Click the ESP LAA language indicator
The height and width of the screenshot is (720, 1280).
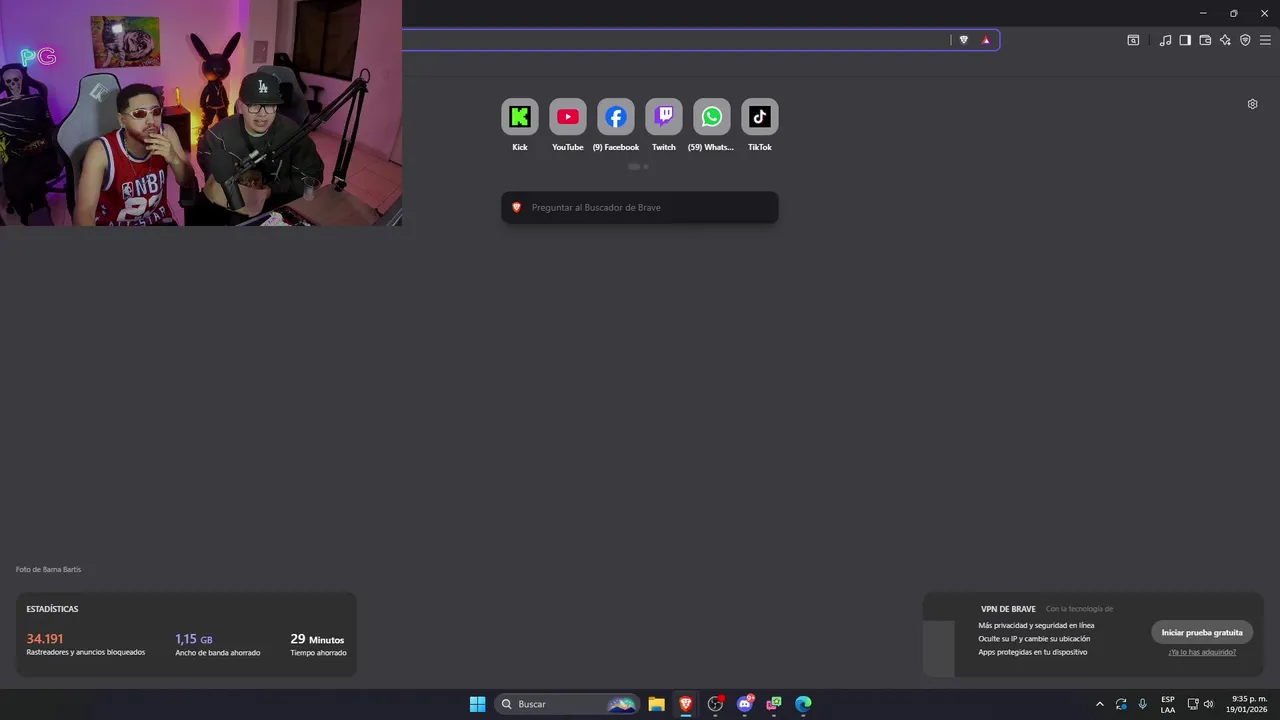coord(1168,704)
